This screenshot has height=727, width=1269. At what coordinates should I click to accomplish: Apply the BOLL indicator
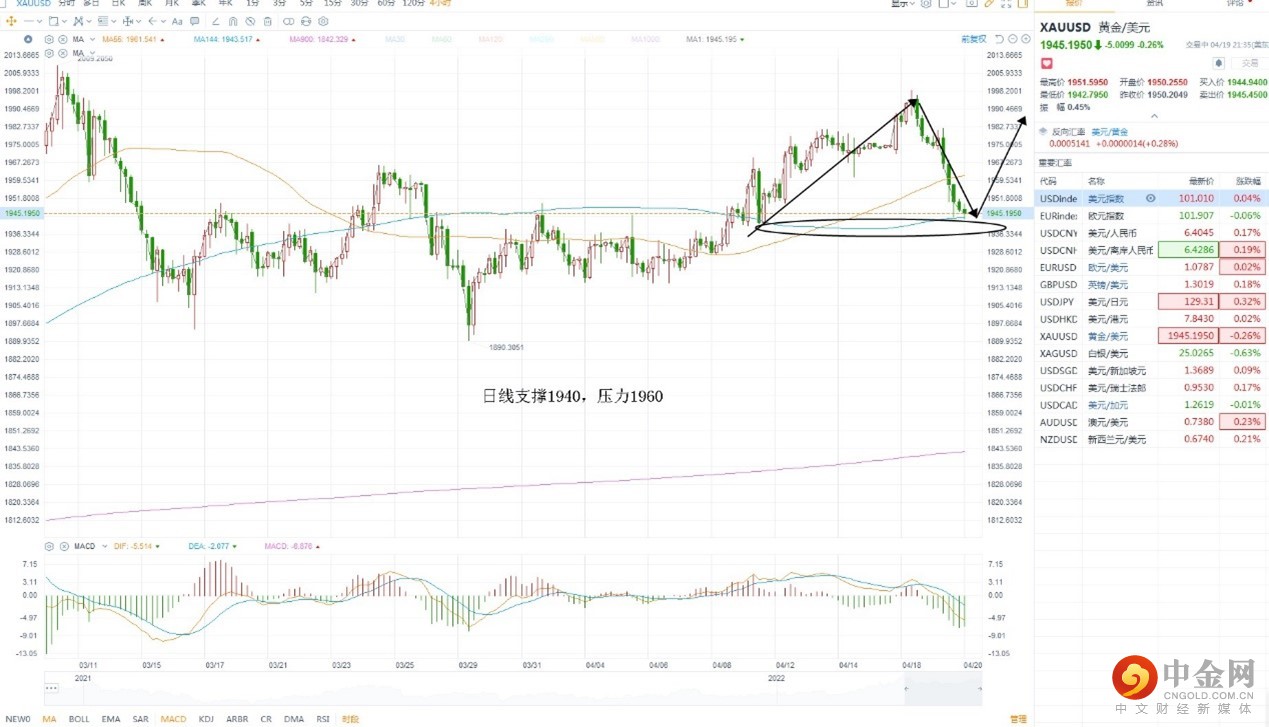79,719
